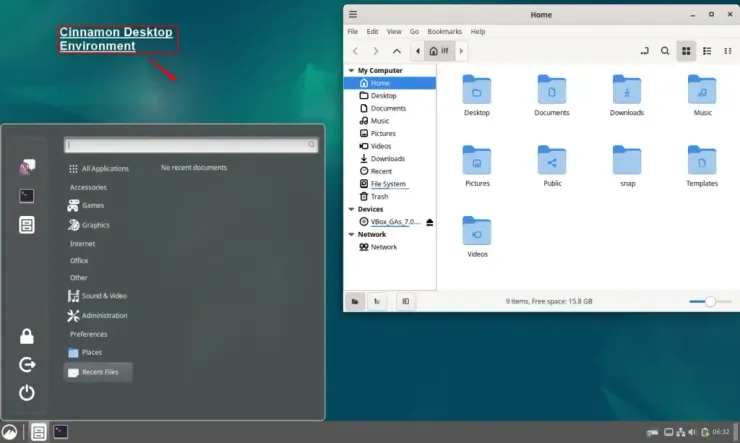This screenshot has height=443, width=740.
Task: Hide the sidebar with status bar button
Action: pyautogui.click(x=406, y=301)
